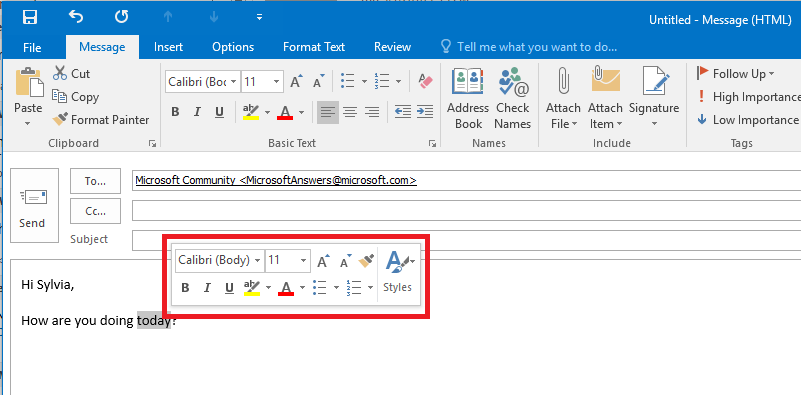Open the File tab
The image size is (805, 404).
click(32, 47)
